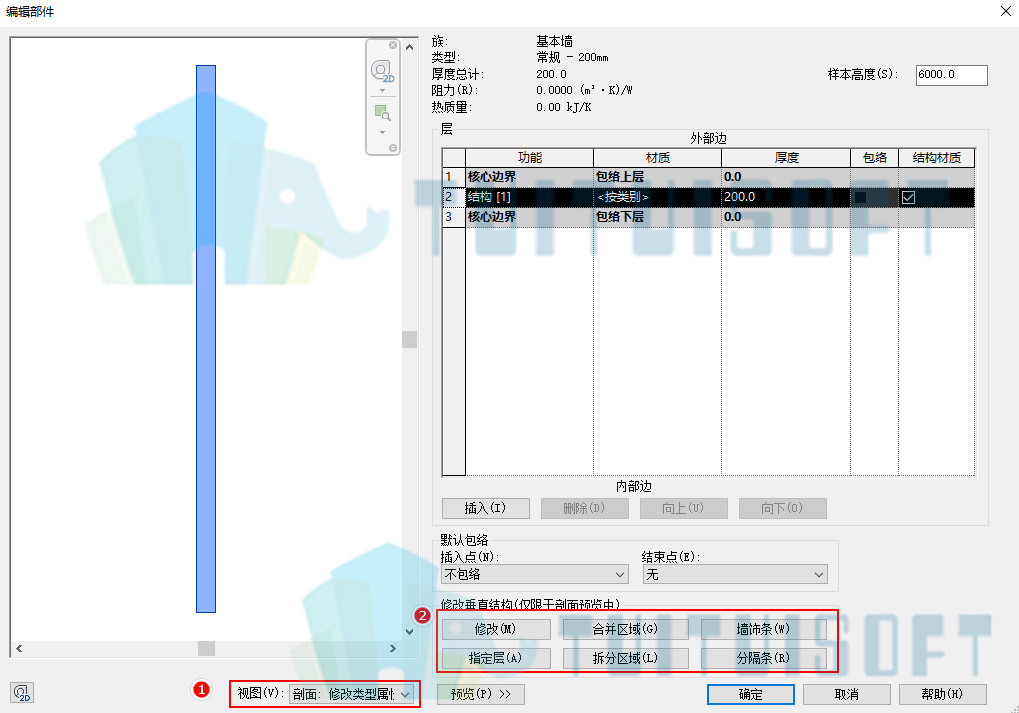
Task: Activate the zoom region tool in preview
Action: [382, 113]
